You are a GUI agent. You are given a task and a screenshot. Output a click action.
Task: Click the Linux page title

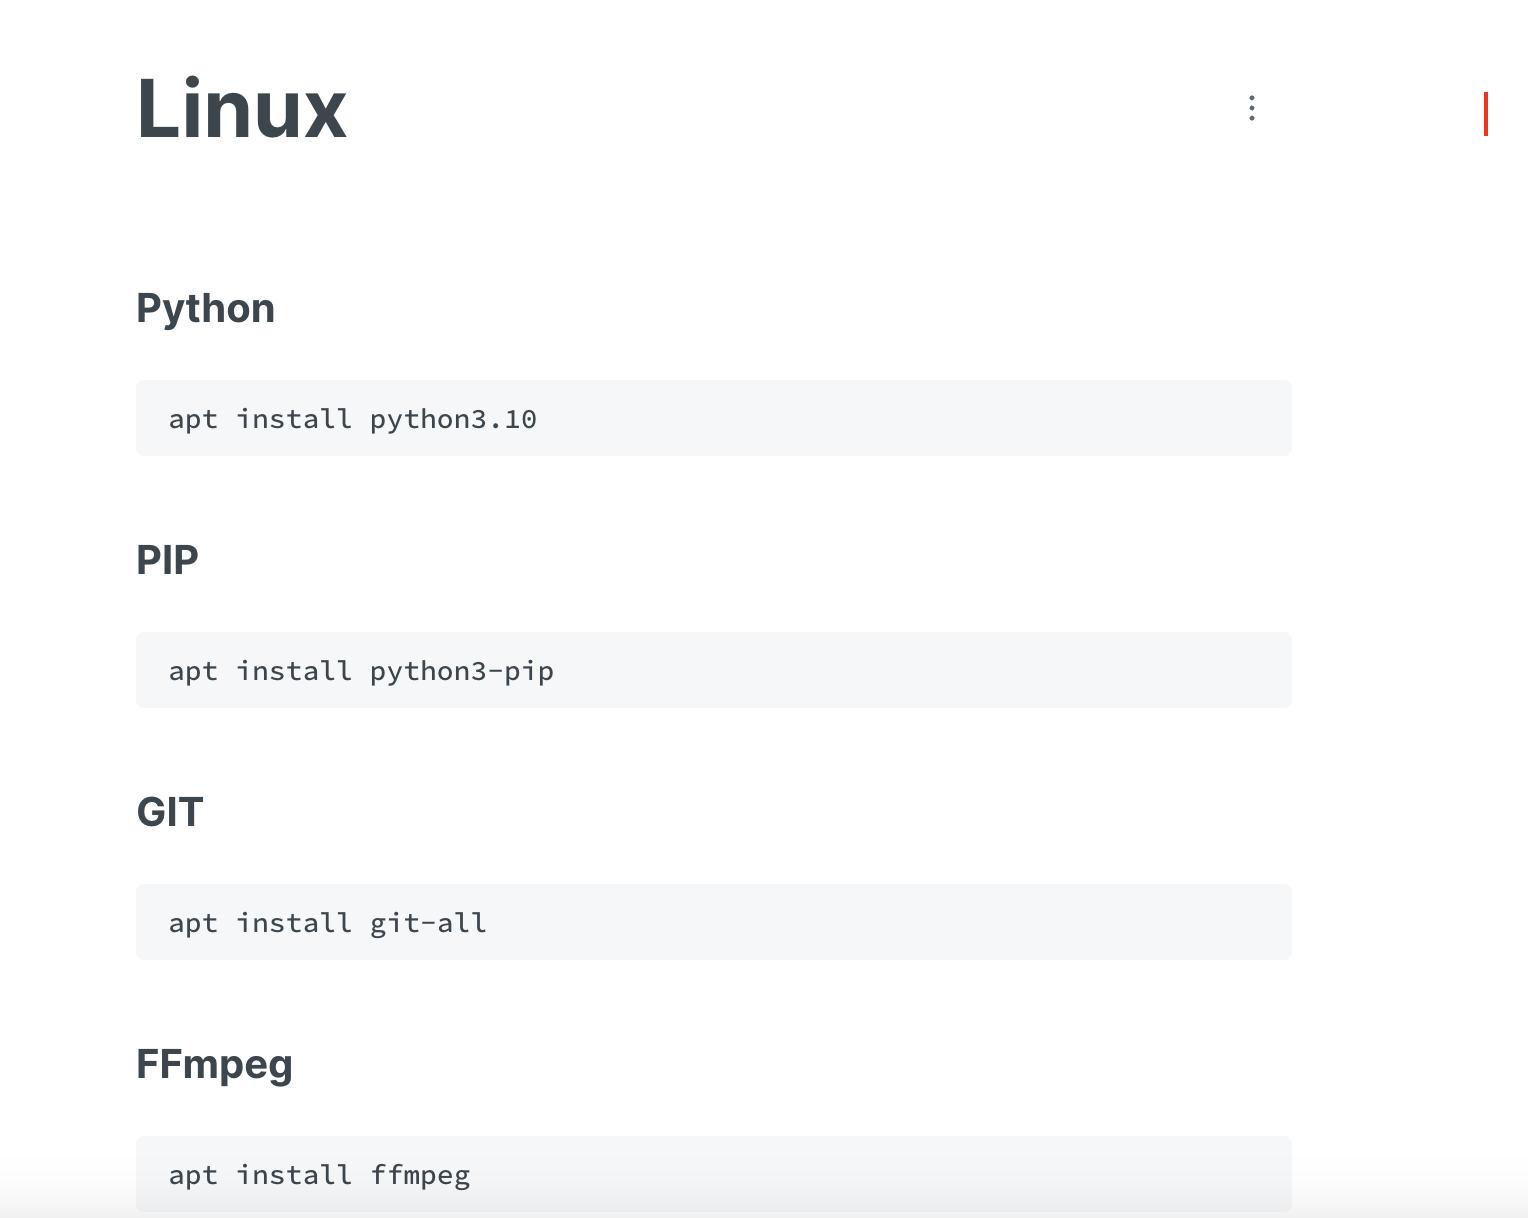(x=242, y=108)
